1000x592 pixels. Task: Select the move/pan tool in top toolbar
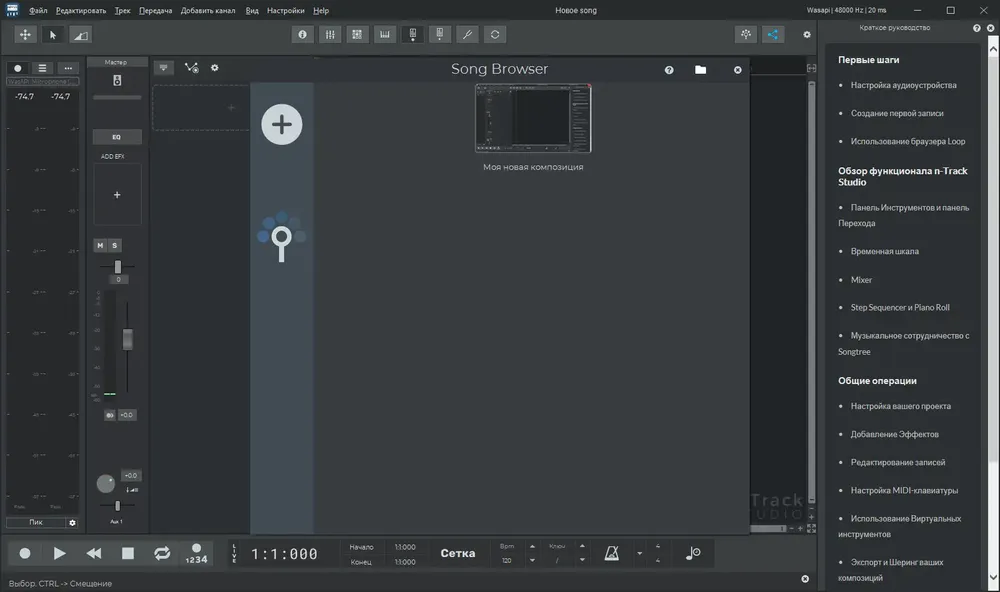click(25, 35)
